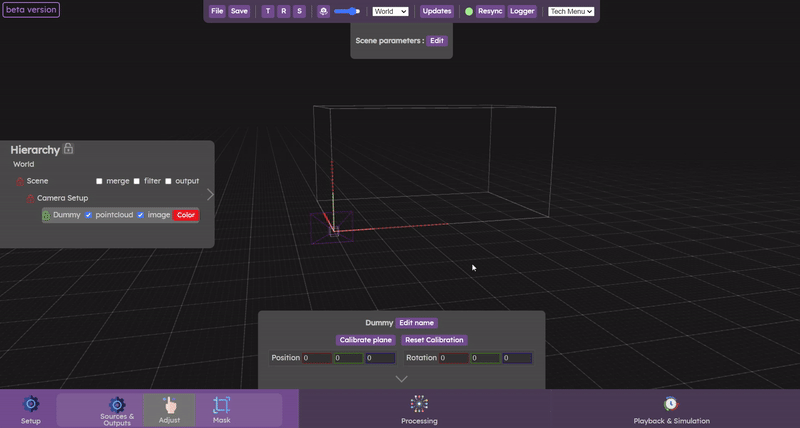Click the green lock beside Dummy
This screenshot has height=428, width=800.
tap(46, 215)
